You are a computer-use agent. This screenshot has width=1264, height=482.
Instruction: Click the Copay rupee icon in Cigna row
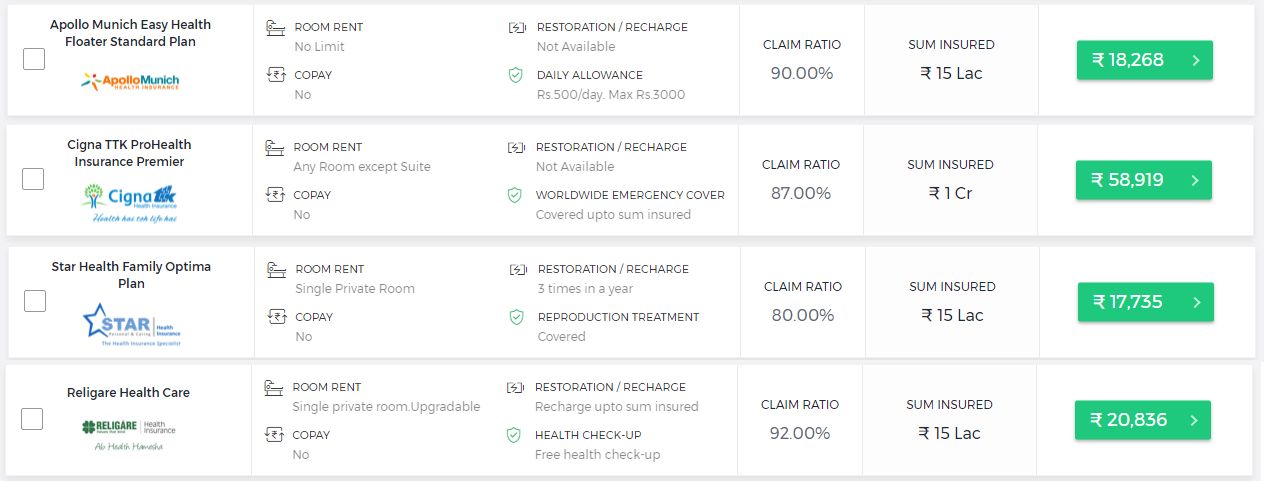(x=274, y=195)
